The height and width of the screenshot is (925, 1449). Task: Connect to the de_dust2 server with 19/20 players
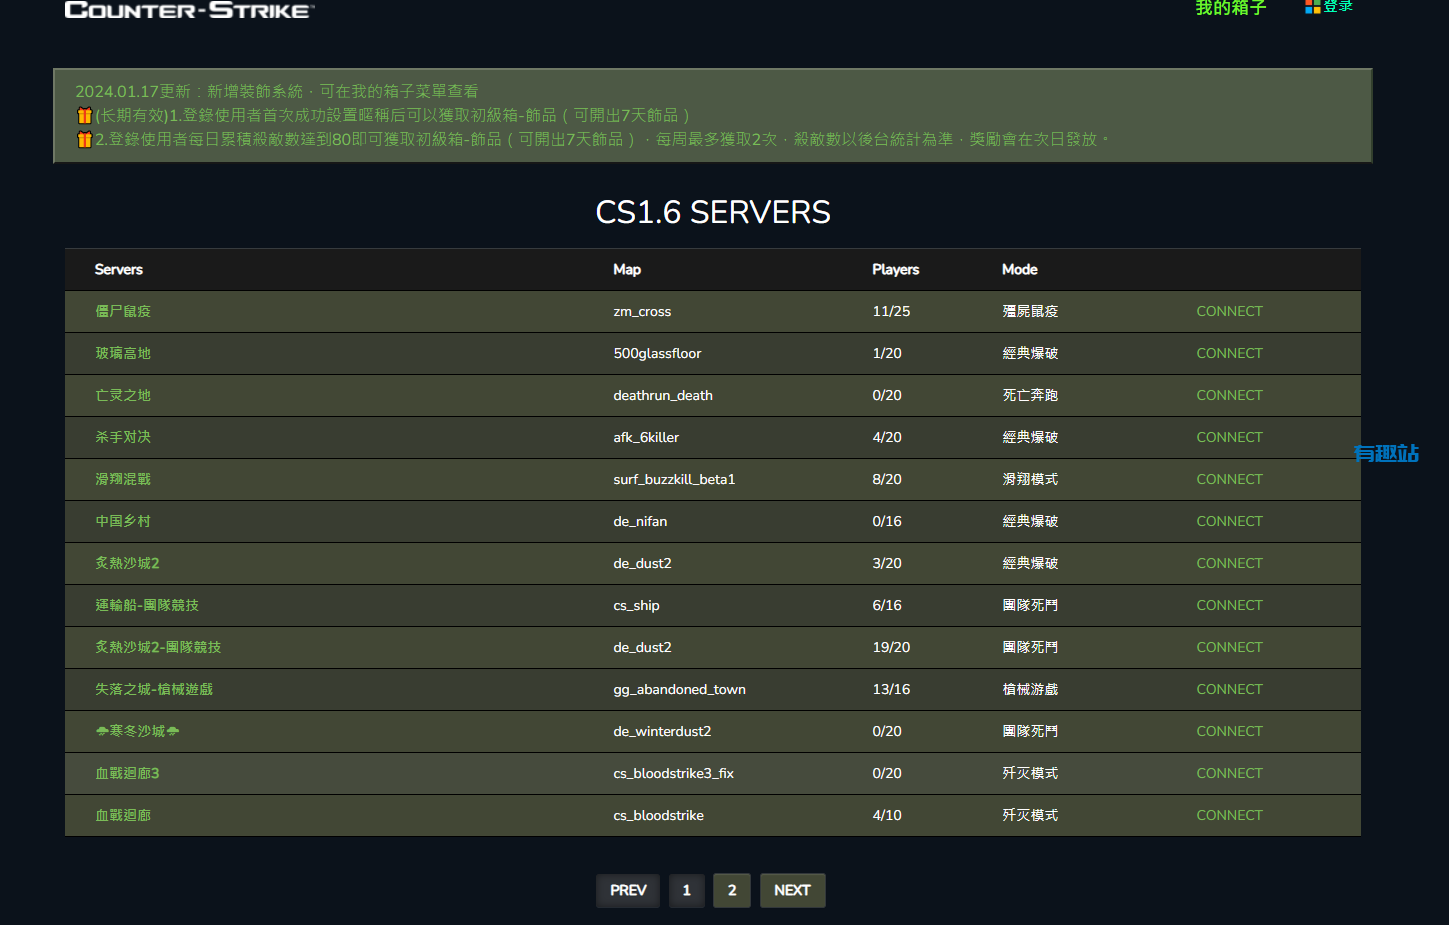pos(1229,647)
